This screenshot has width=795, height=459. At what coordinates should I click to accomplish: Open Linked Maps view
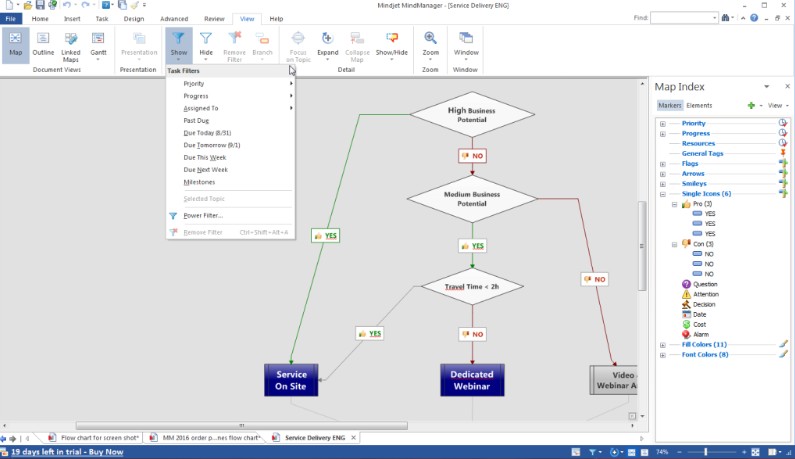pyautogui.click(x=71, y=43)
